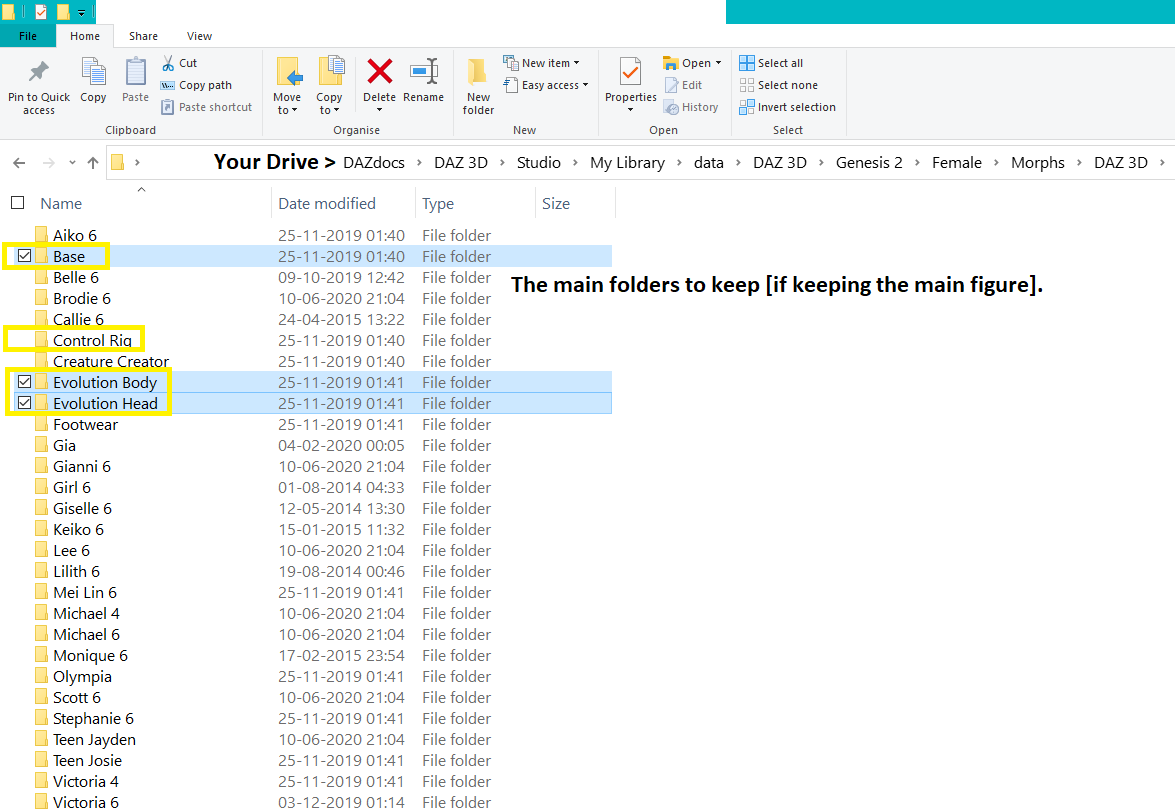The height and width of the screenshot is (812, 1175).
Task: Uncheck the Base folder checkbox
Action: [25, 256]
